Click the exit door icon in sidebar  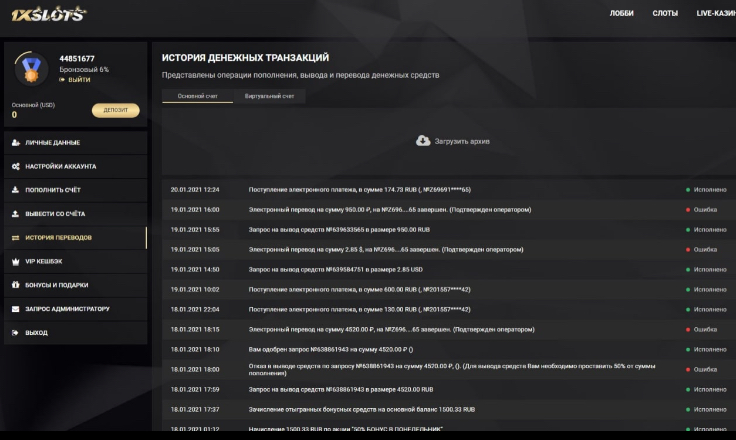pyautogui.click(x=15, y=332)
